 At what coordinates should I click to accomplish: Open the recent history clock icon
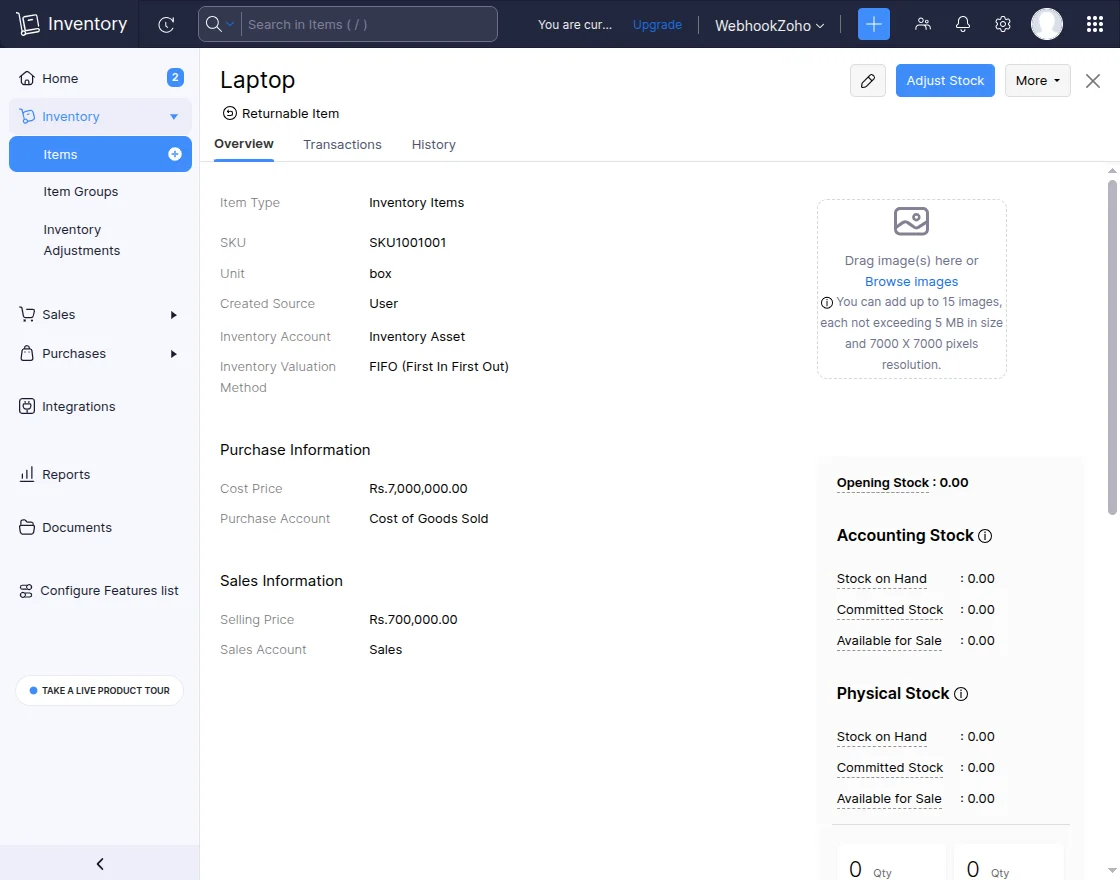coord(166,24)
